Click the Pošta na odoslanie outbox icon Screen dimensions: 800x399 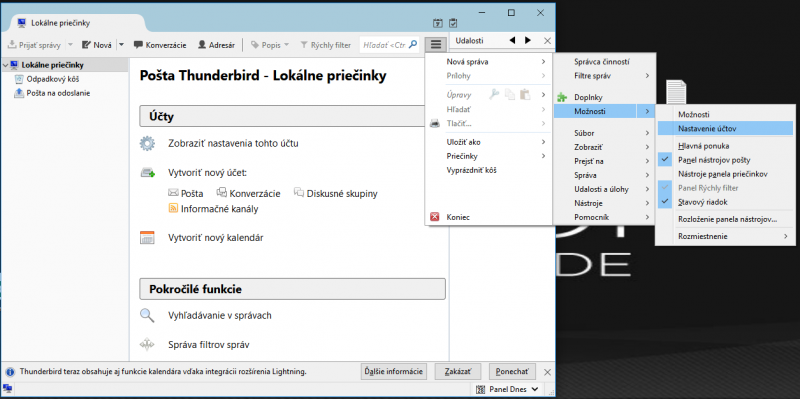(19, 93)
